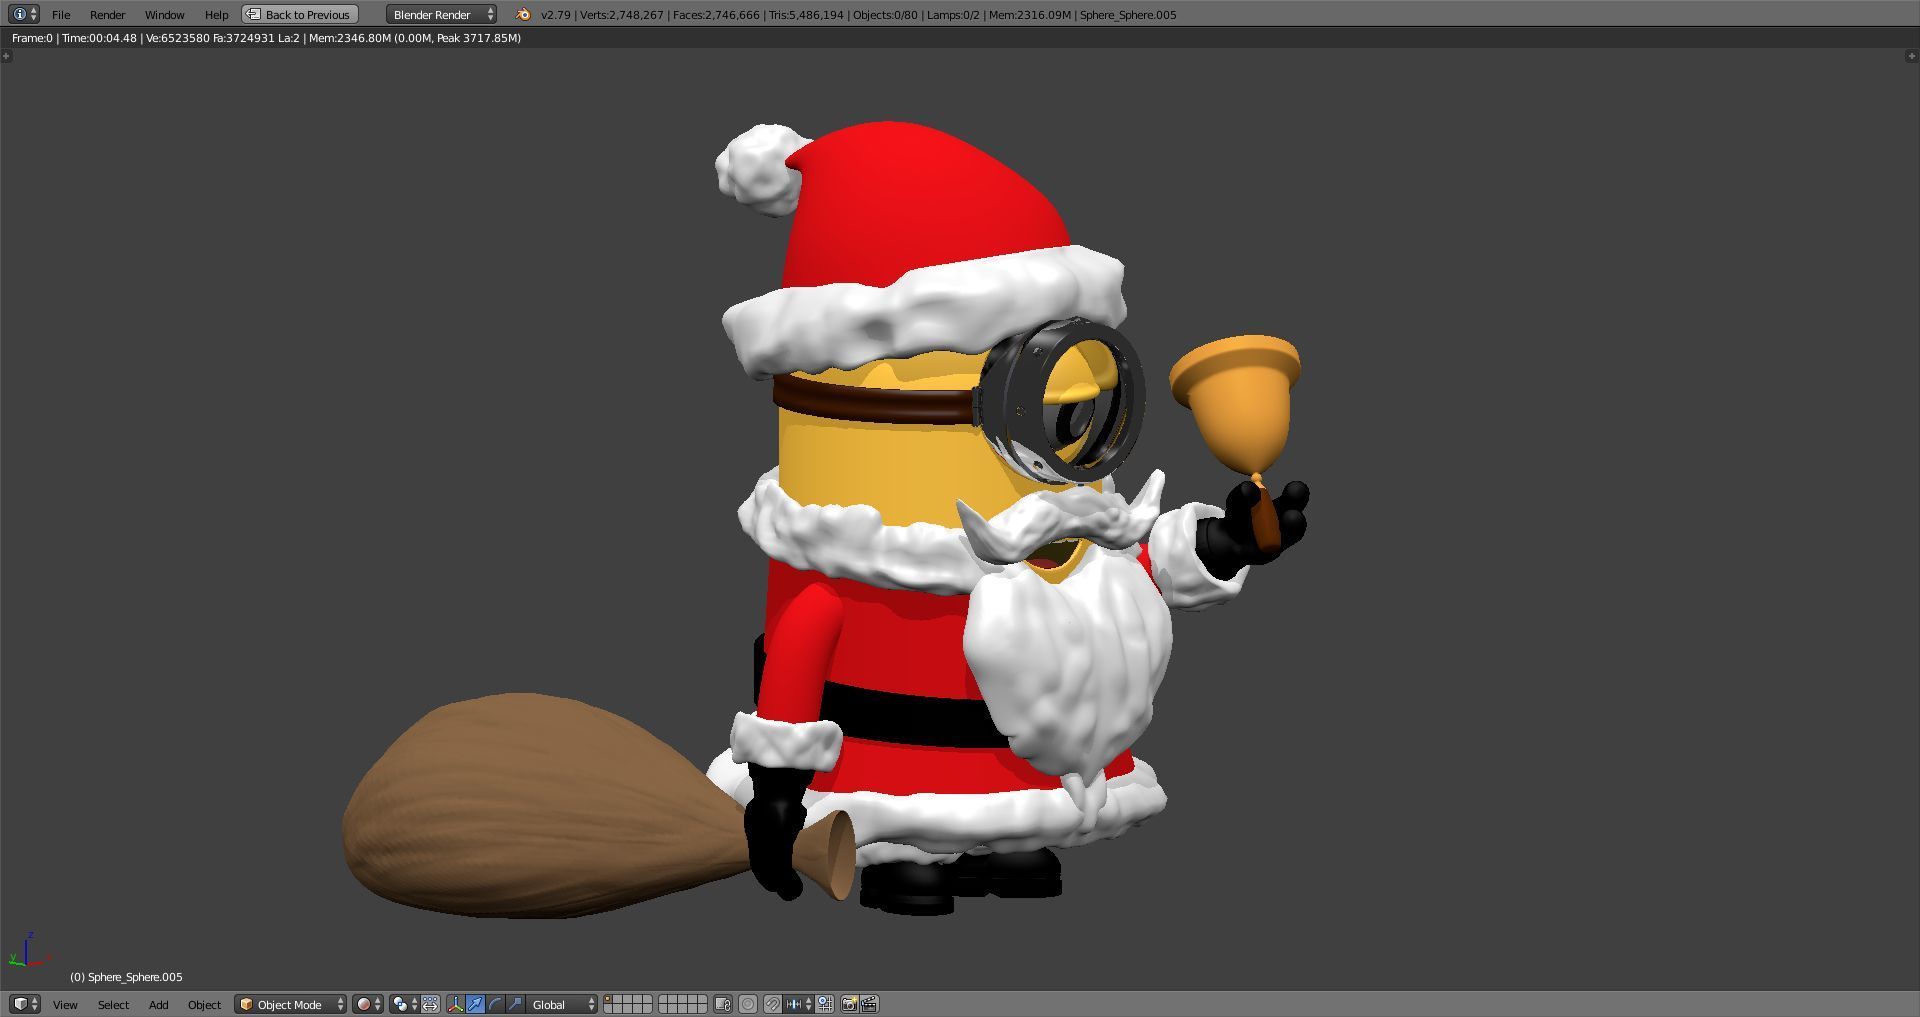Click the white pom-pom on the hat

[x=759, y=169]
